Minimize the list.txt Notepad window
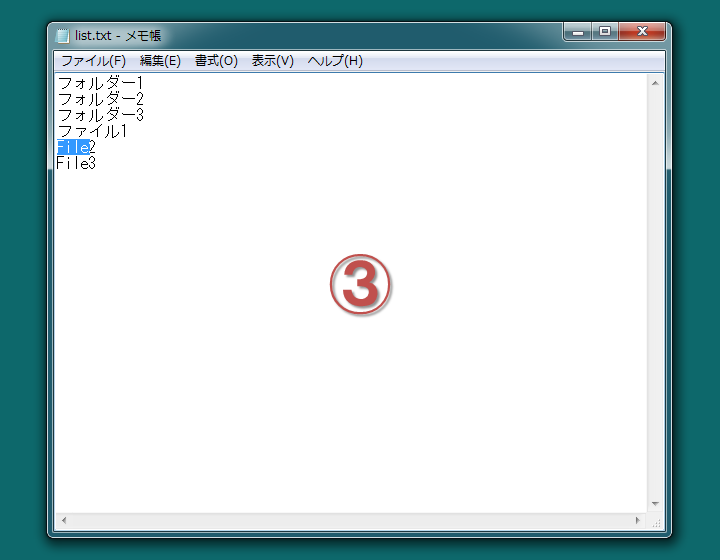Viewport: 720px width, 560px height. coord(578,32)
